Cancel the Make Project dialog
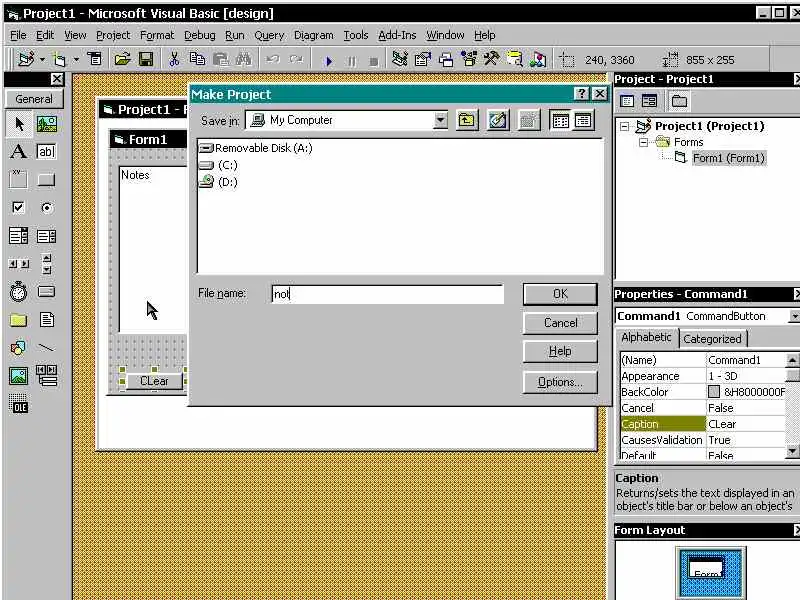Screen dimensions: 800x600 (x=560, y=323)
